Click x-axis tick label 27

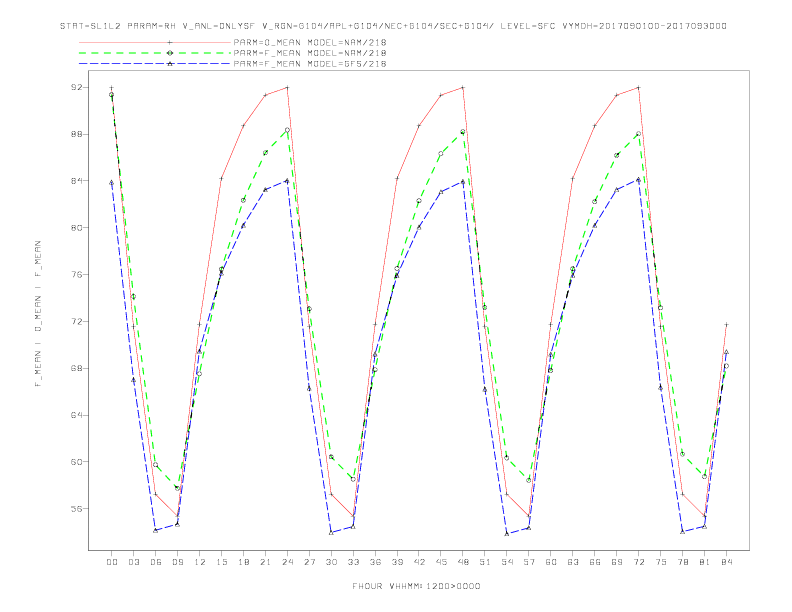point(309,562)
